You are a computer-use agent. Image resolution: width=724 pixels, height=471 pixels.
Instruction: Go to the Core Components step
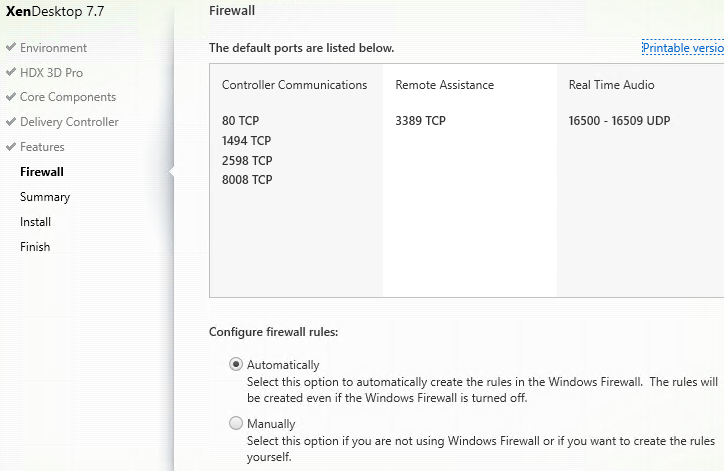point(68,97)
